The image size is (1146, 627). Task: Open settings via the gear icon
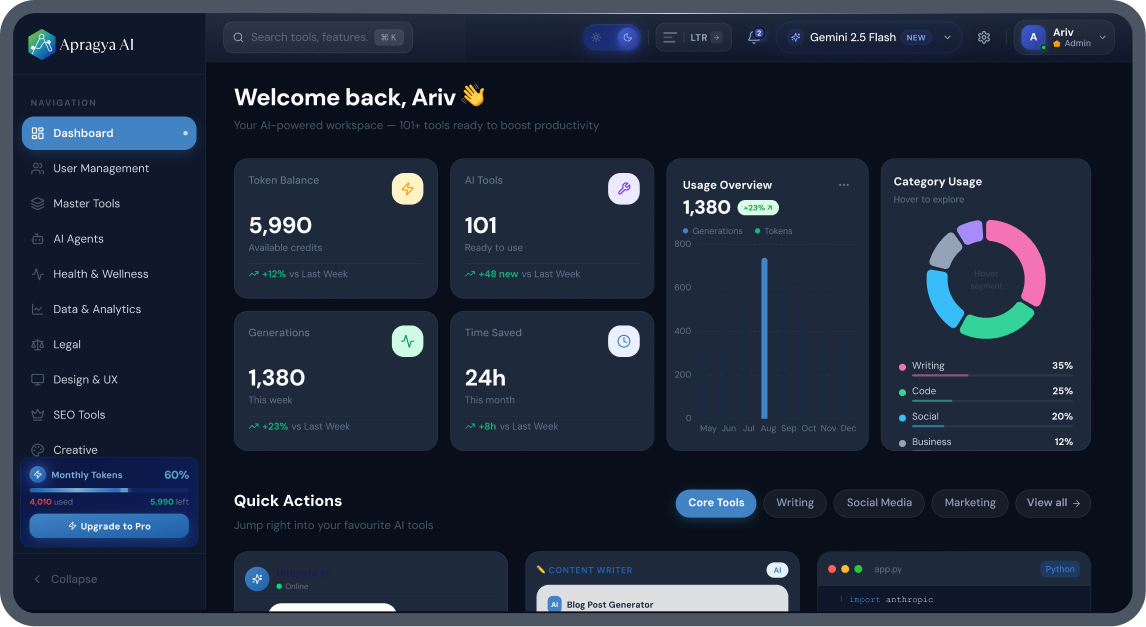pyautogui.click(x=984, y=38)
